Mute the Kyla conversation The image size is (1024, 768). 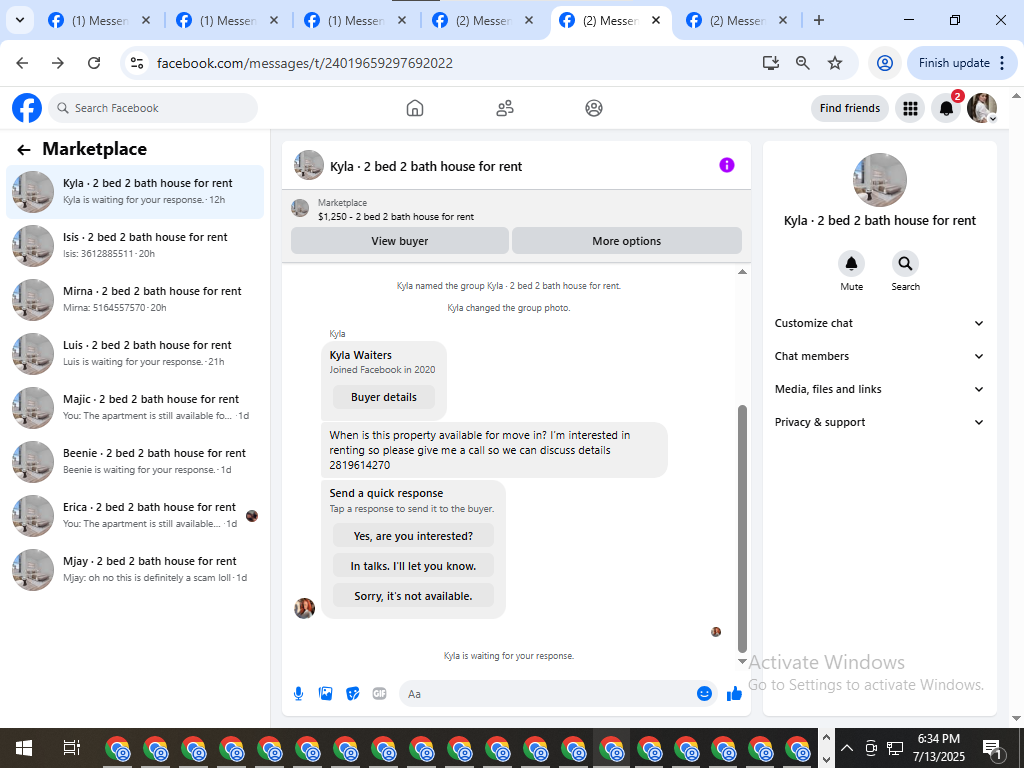[852, 263]
